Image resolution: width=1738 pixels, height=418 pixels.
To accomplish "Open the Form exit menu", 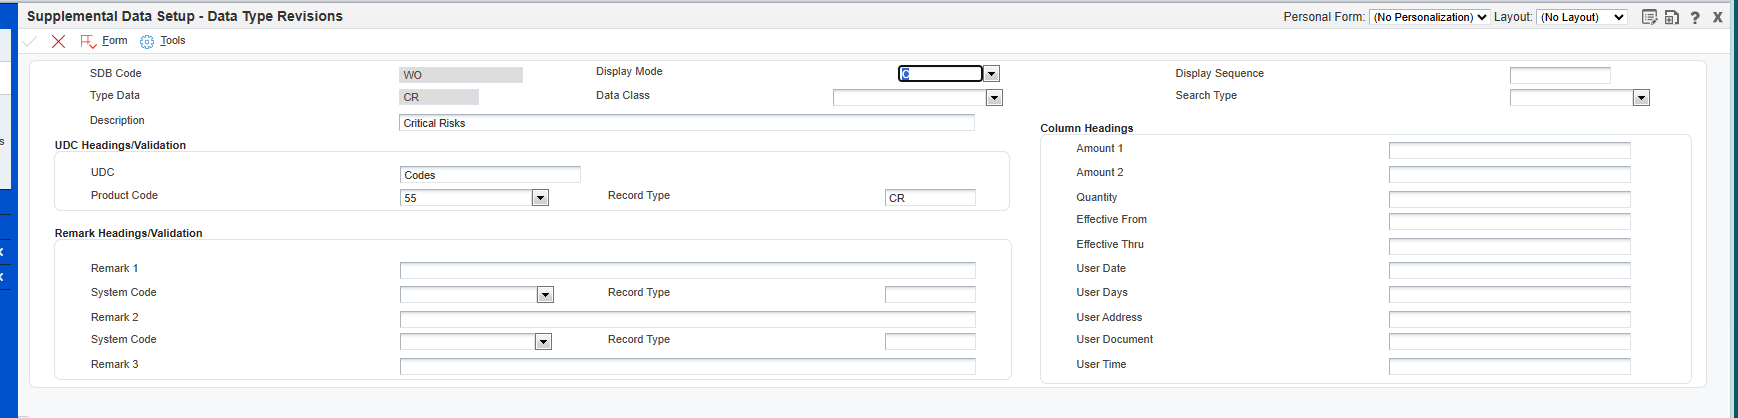I will point(114,41).
